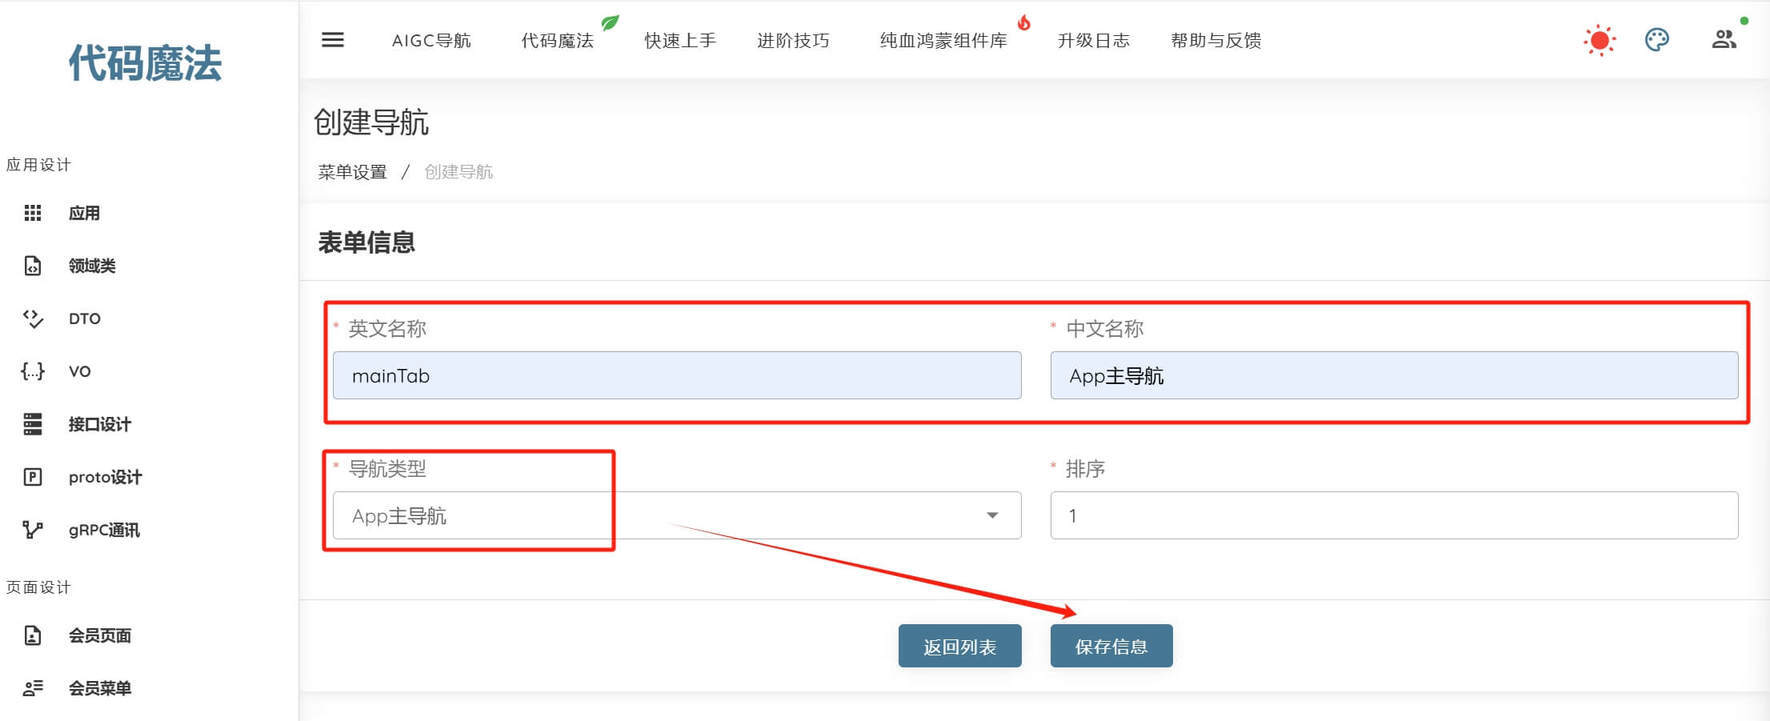Click the 表单信息 heading
The width and height of the screenshot is (1770, 721).
(x=366, y=242)
